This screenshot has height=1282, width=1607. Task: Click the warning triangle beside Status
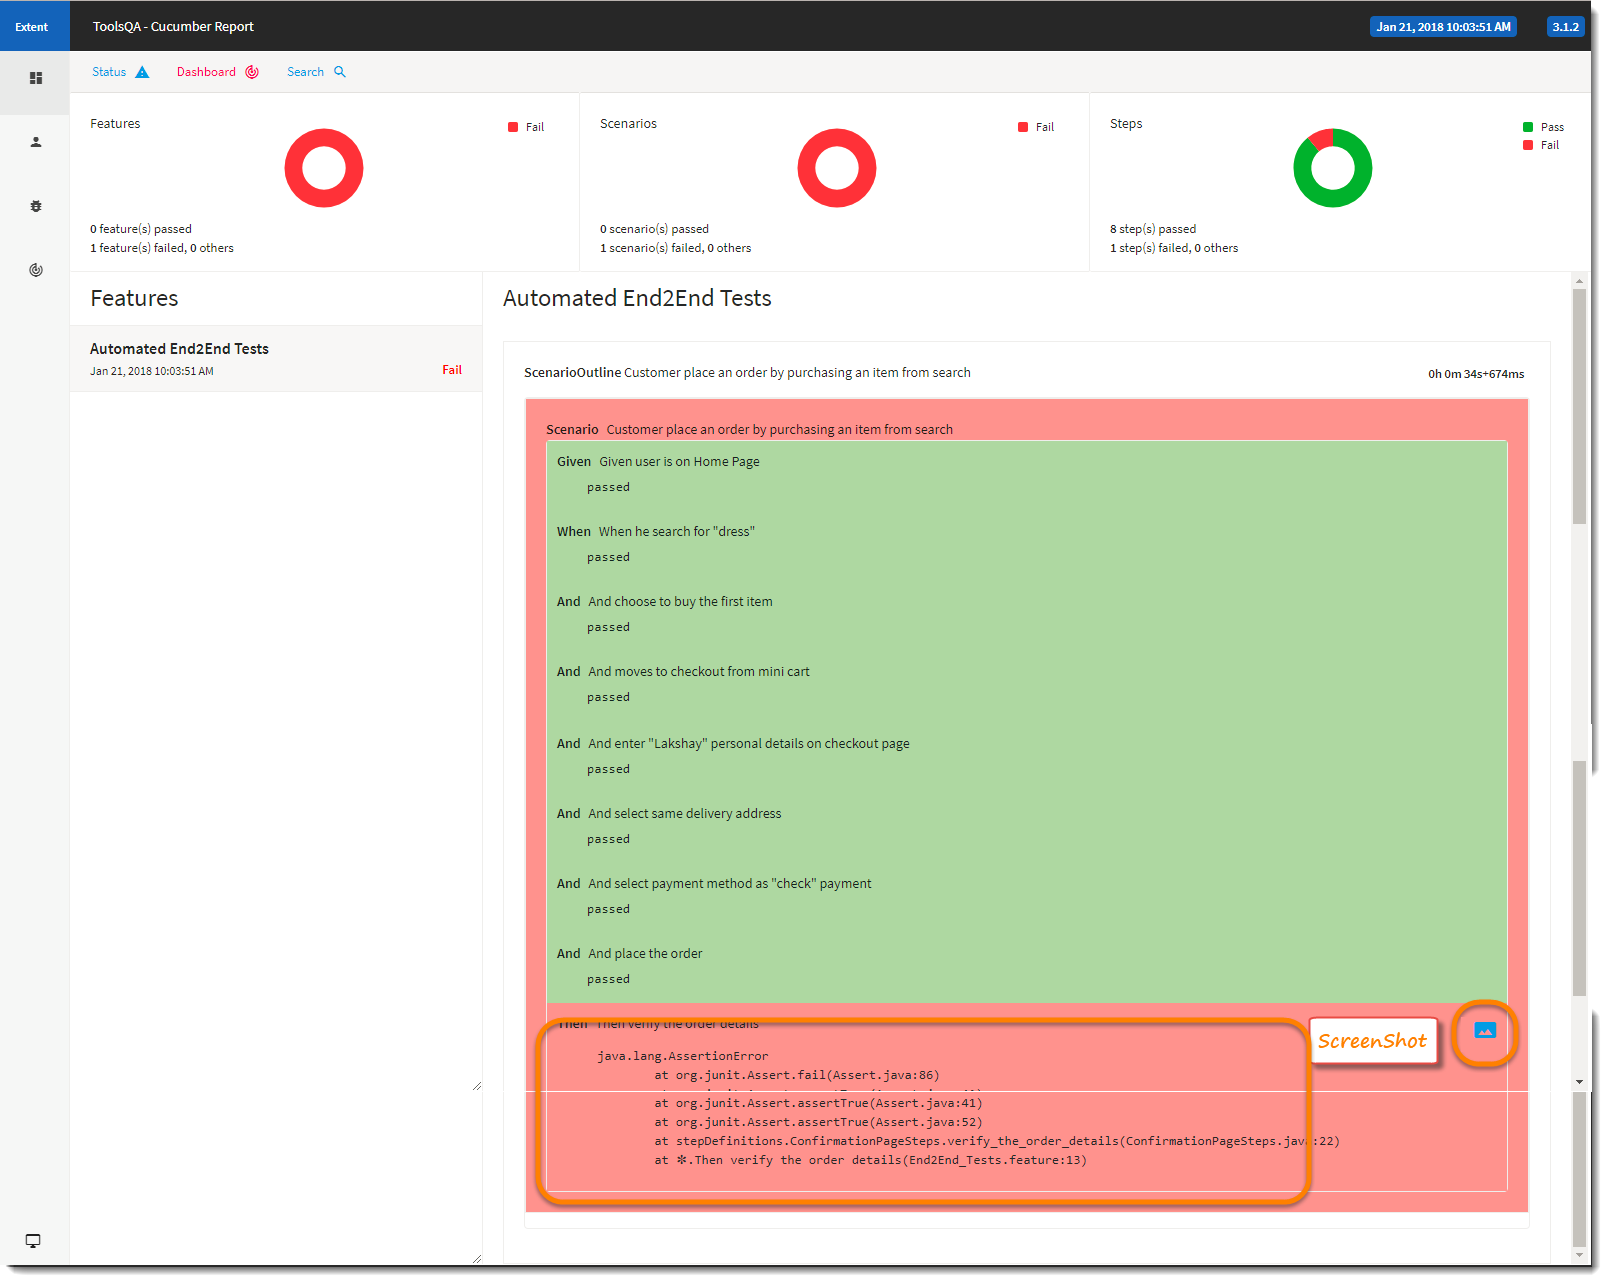(142, 71)
